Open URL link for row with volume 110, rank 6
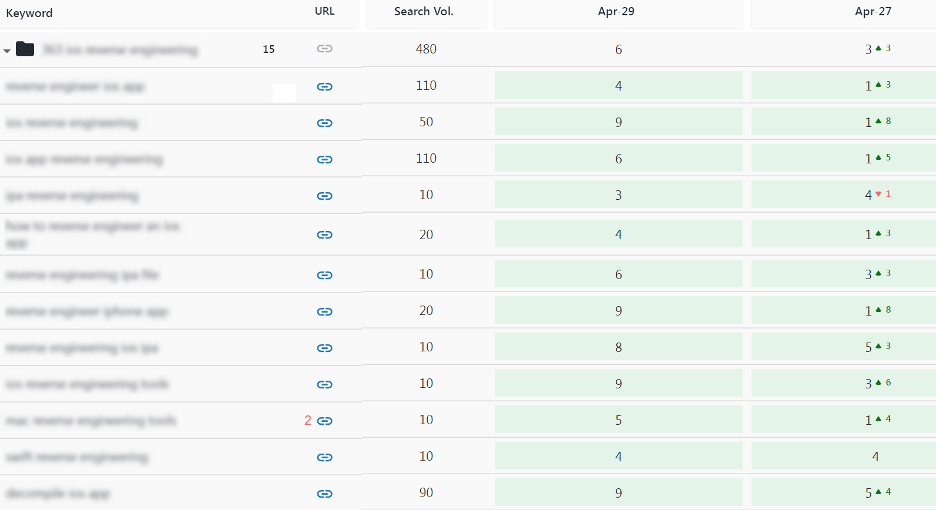 (324, 159)
